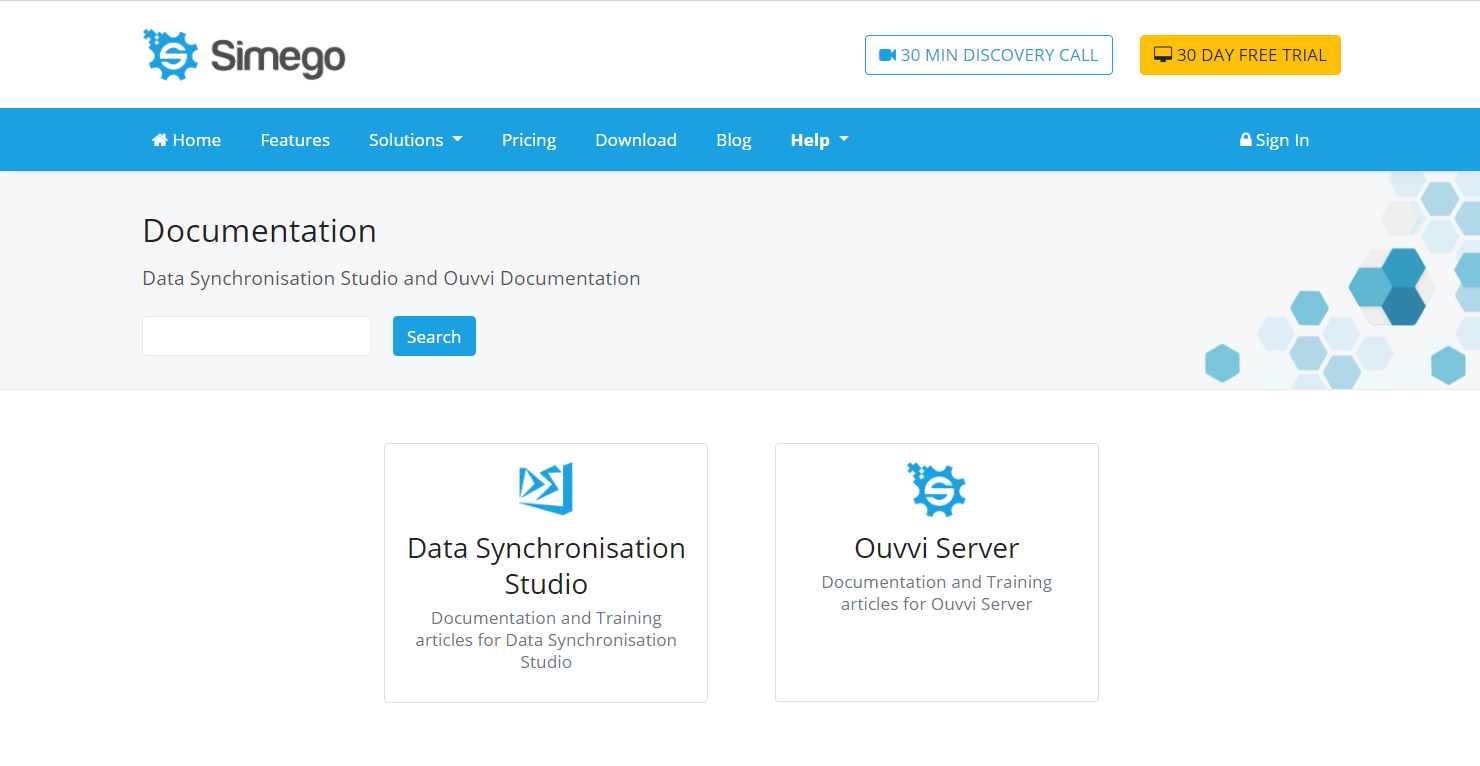Start the 30 Day Free Trial
Viewport: 1480px width, 766px height.
click(1240, 55)
